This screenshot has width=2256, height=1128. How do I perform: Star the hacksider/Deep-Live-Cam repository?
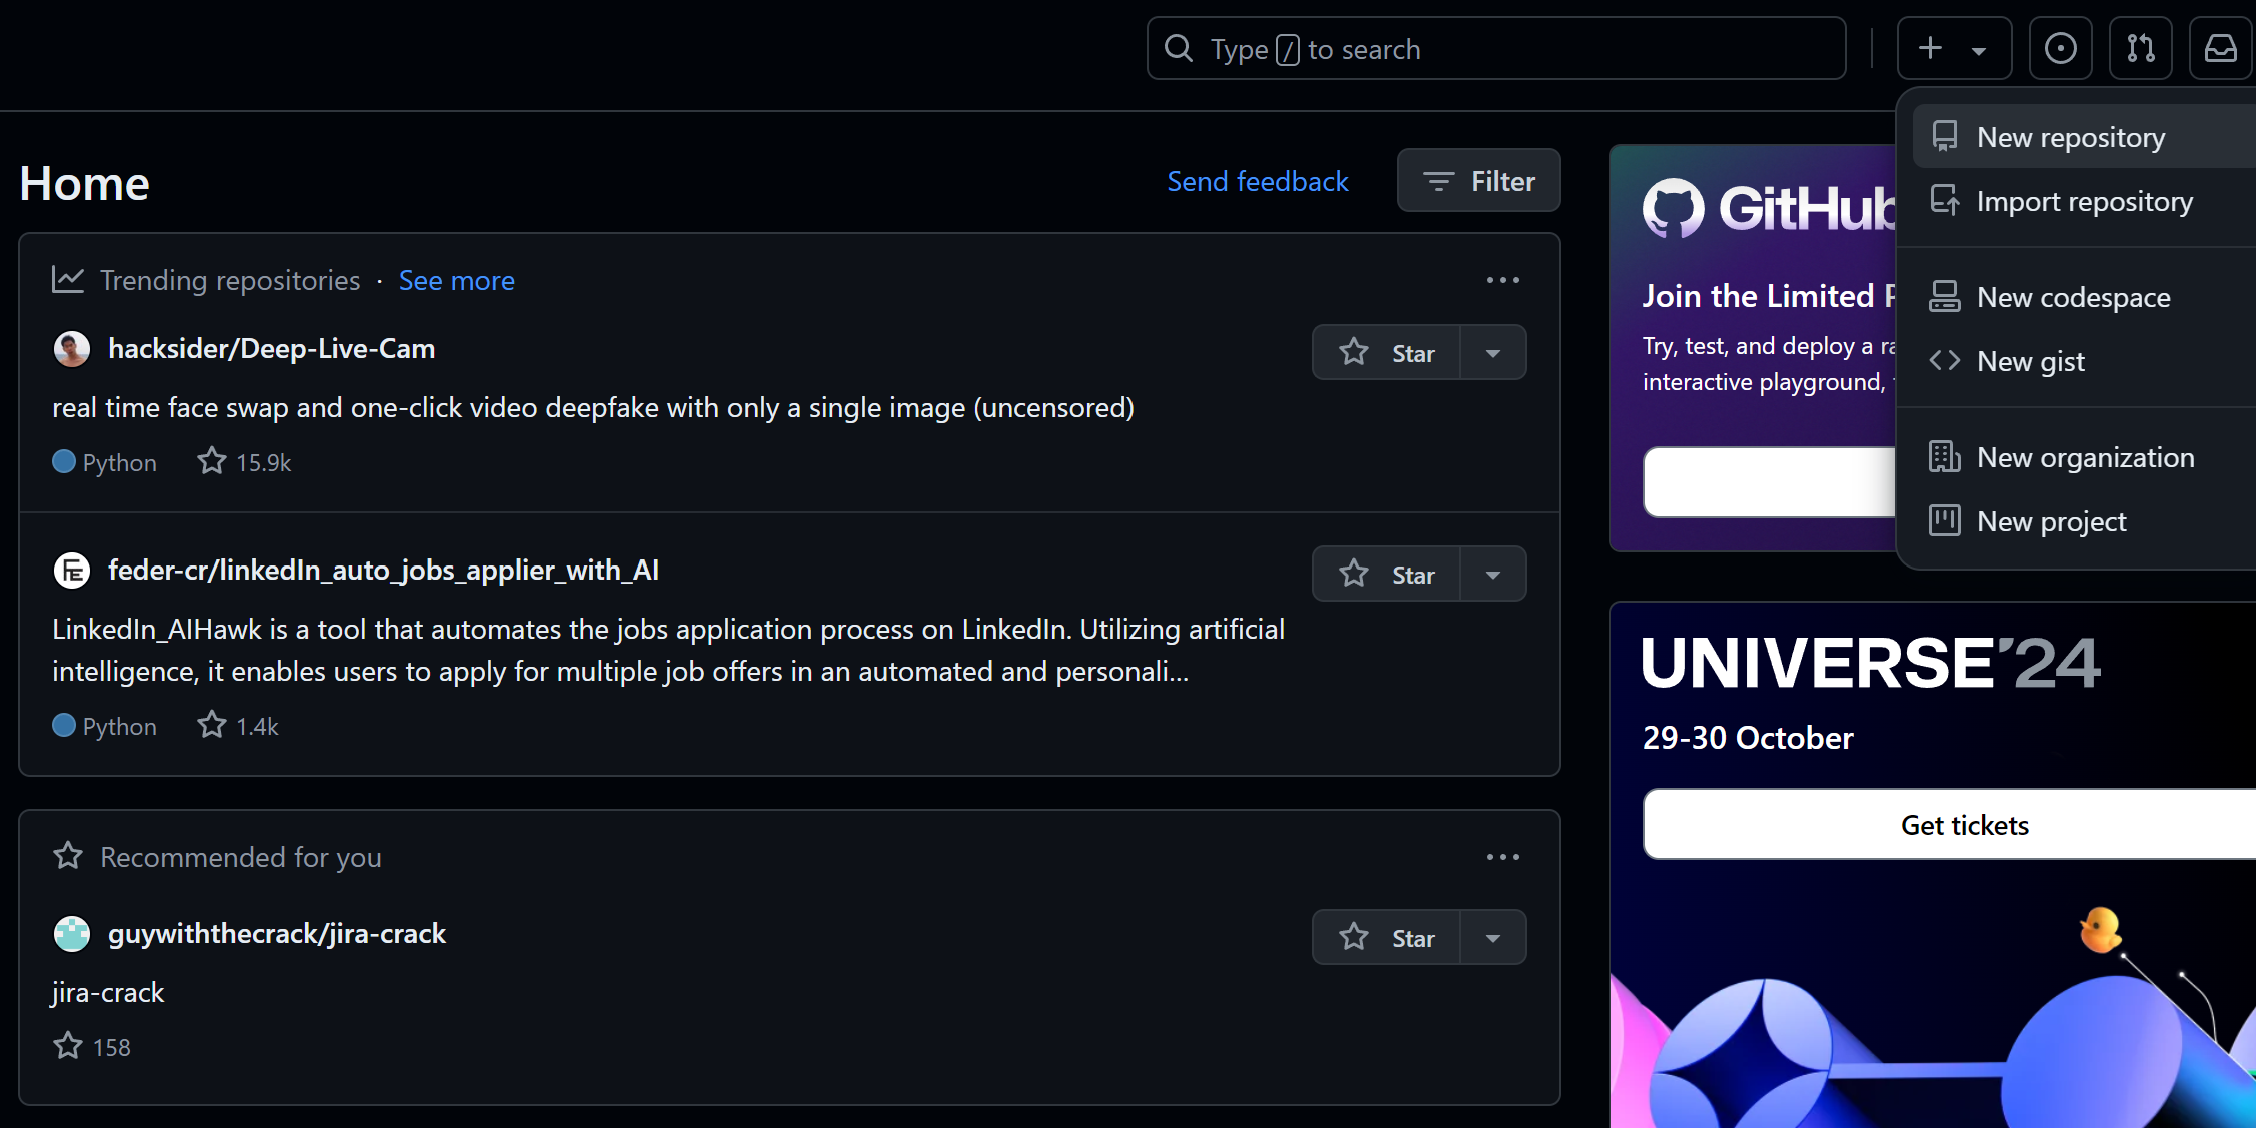(1386, 352)
